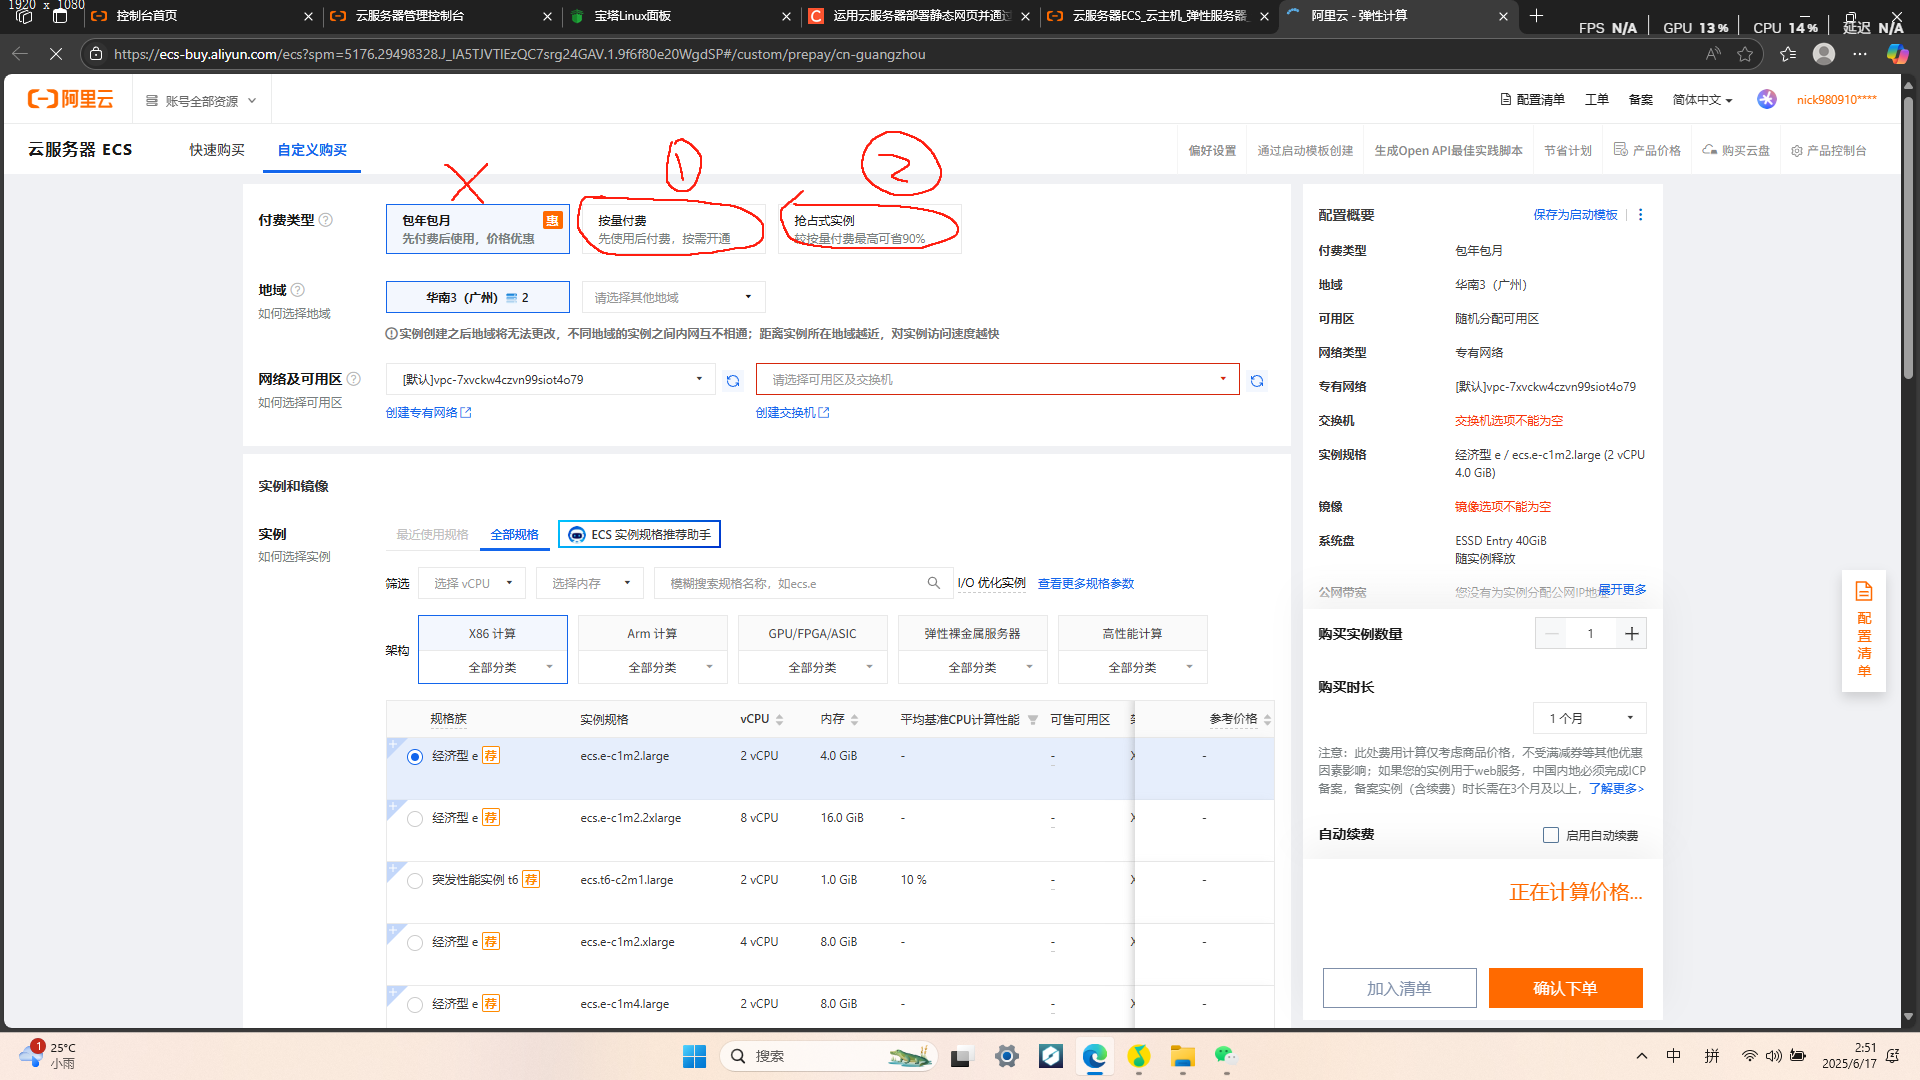Sort the table by reference price

tap(1267, 720)
